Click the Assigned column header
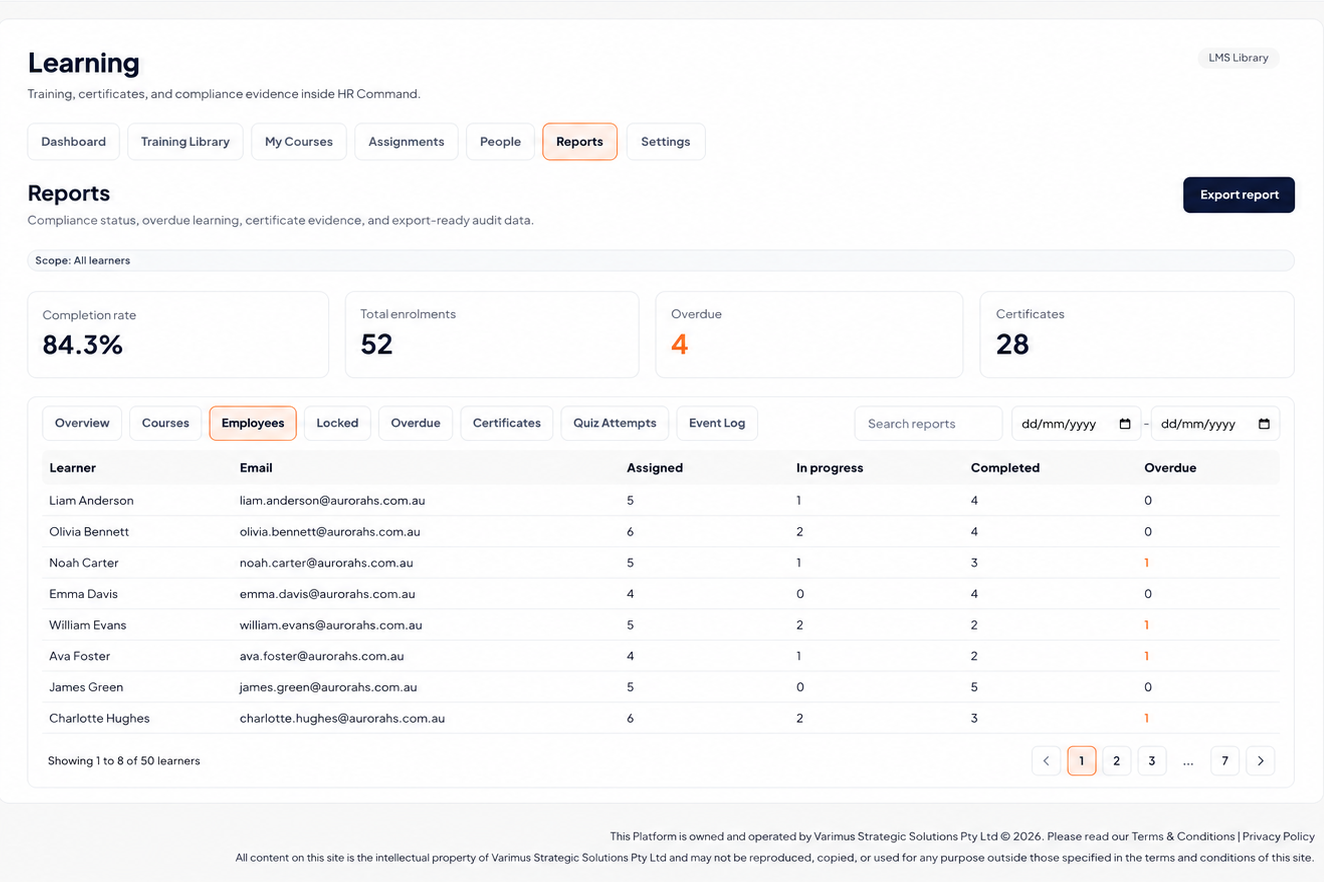Image resolution: width=1324 pixels, height=882 pixels. pos(655,468)
